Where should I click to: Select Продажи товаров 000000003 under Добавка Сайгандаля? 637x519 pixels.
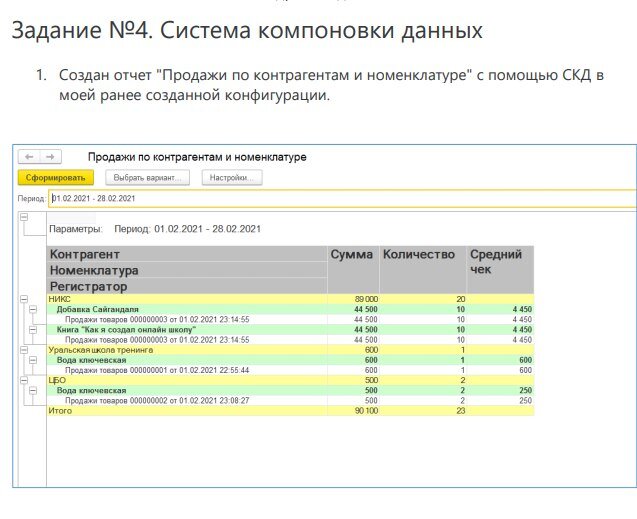tap(187, 320)
